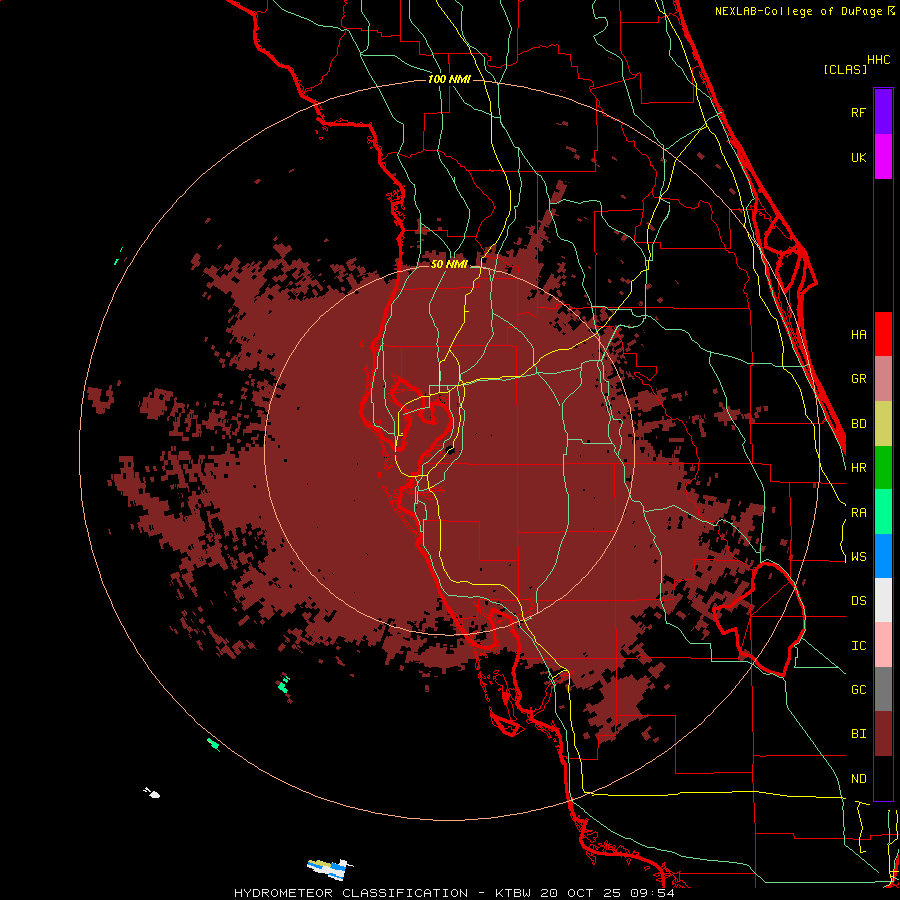Click the GR legend label

859,379
